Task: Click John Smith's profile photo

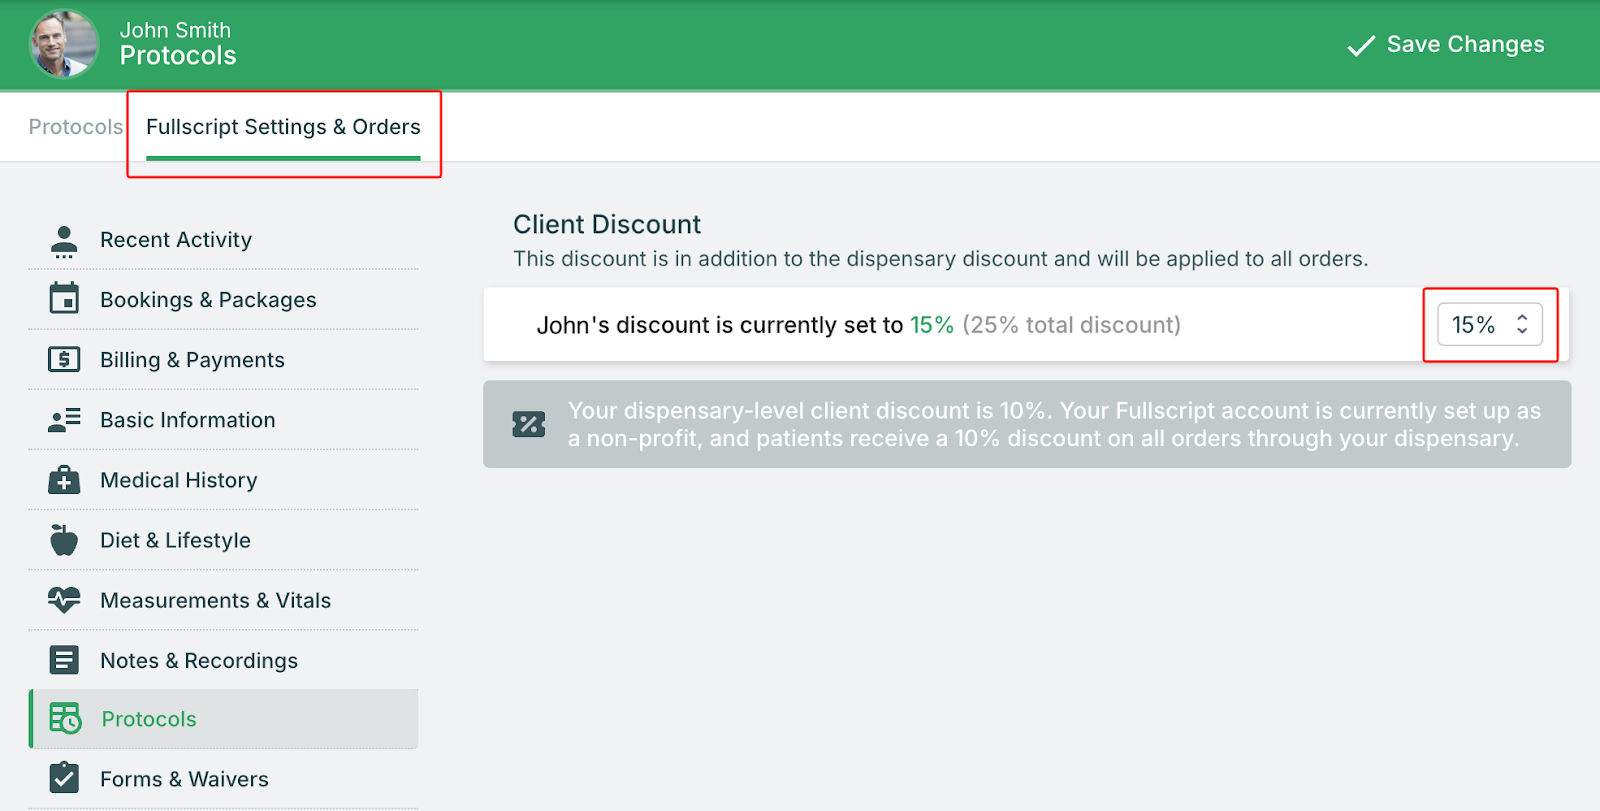Action: [x=64, y=44]
